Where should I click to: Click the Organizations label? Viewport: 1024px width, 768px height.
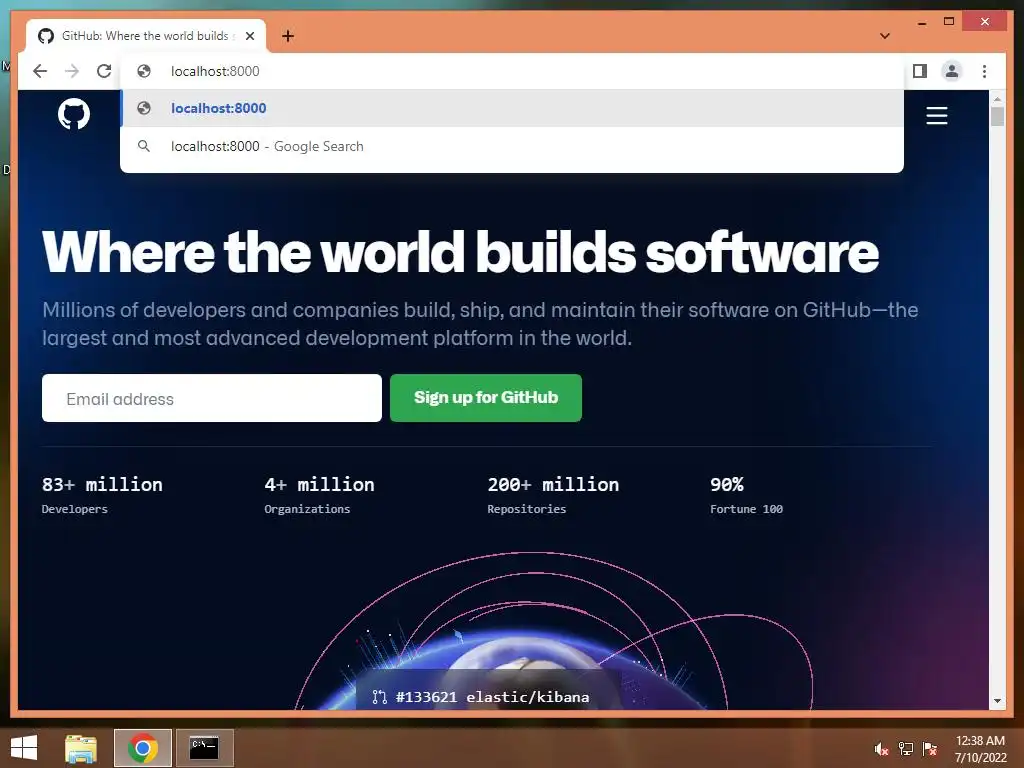pos(307,509)
